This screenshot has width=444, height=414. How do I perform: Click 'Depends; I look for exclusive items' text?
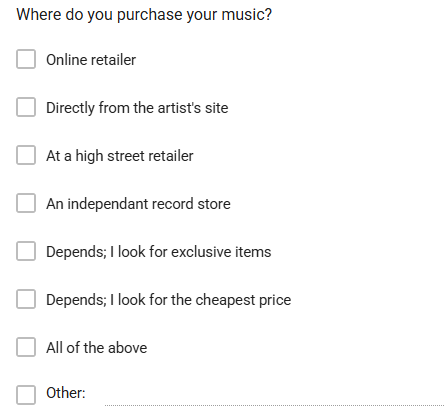(x=159, y=252)
